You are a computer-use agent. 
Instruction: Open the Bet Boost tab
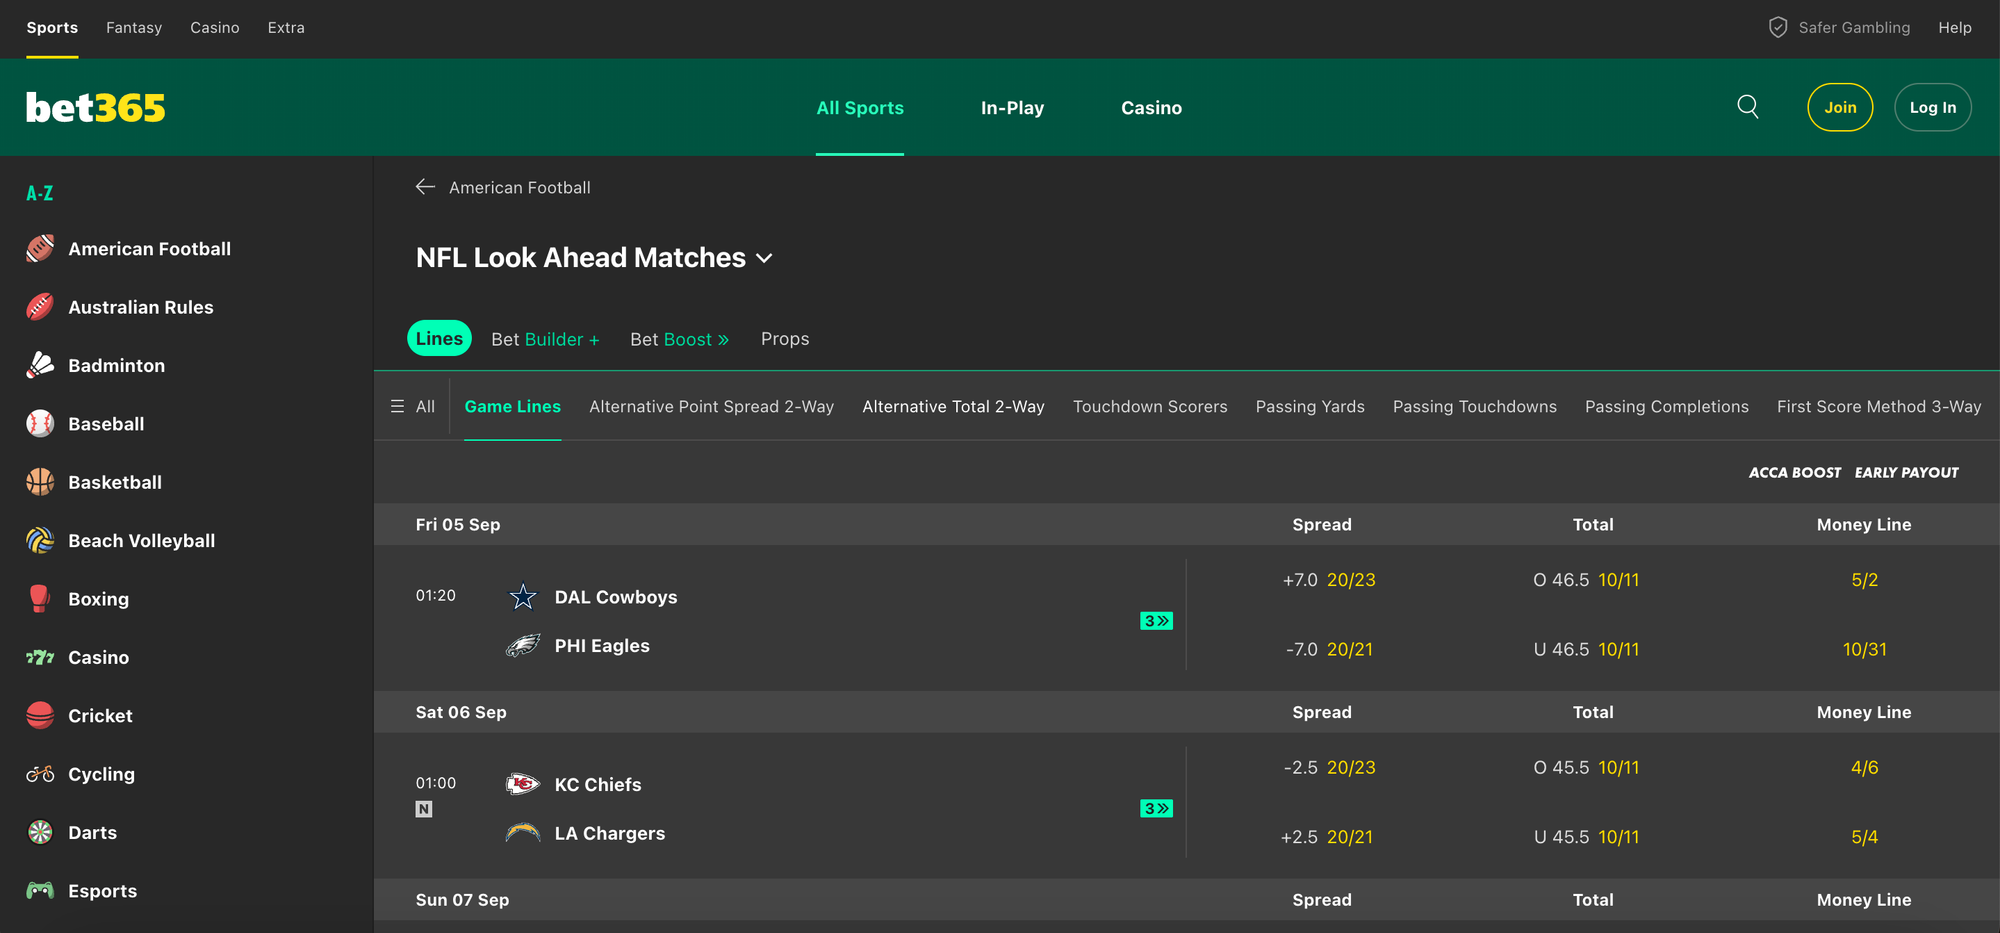pyautogui.click(x=679, y=339)
